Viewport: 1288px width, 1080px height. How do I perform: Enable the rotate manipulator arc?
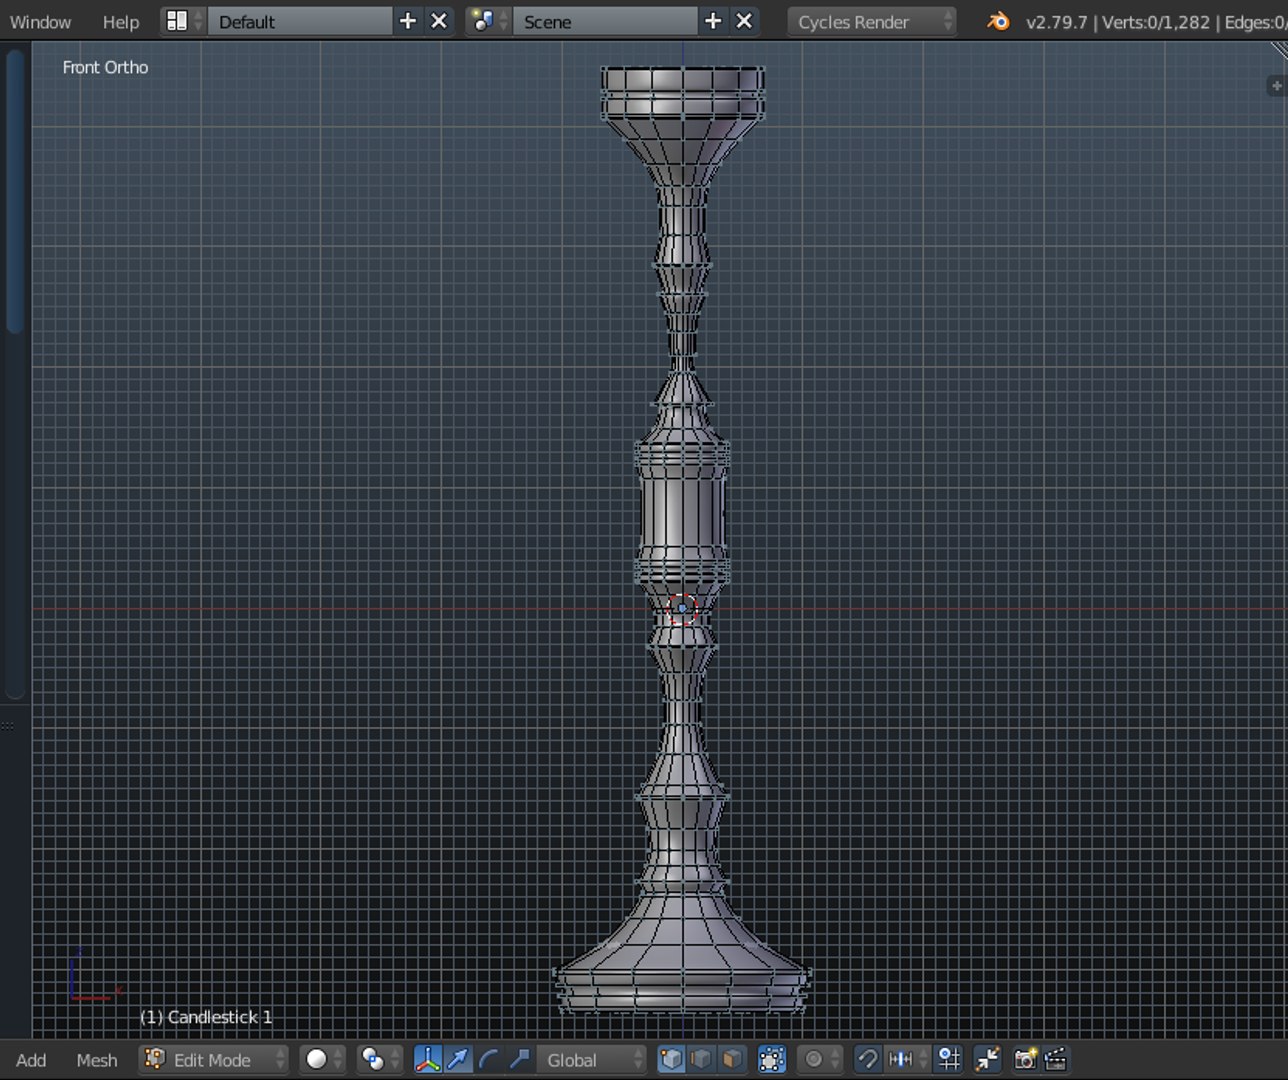click(x=488, y=1059)
